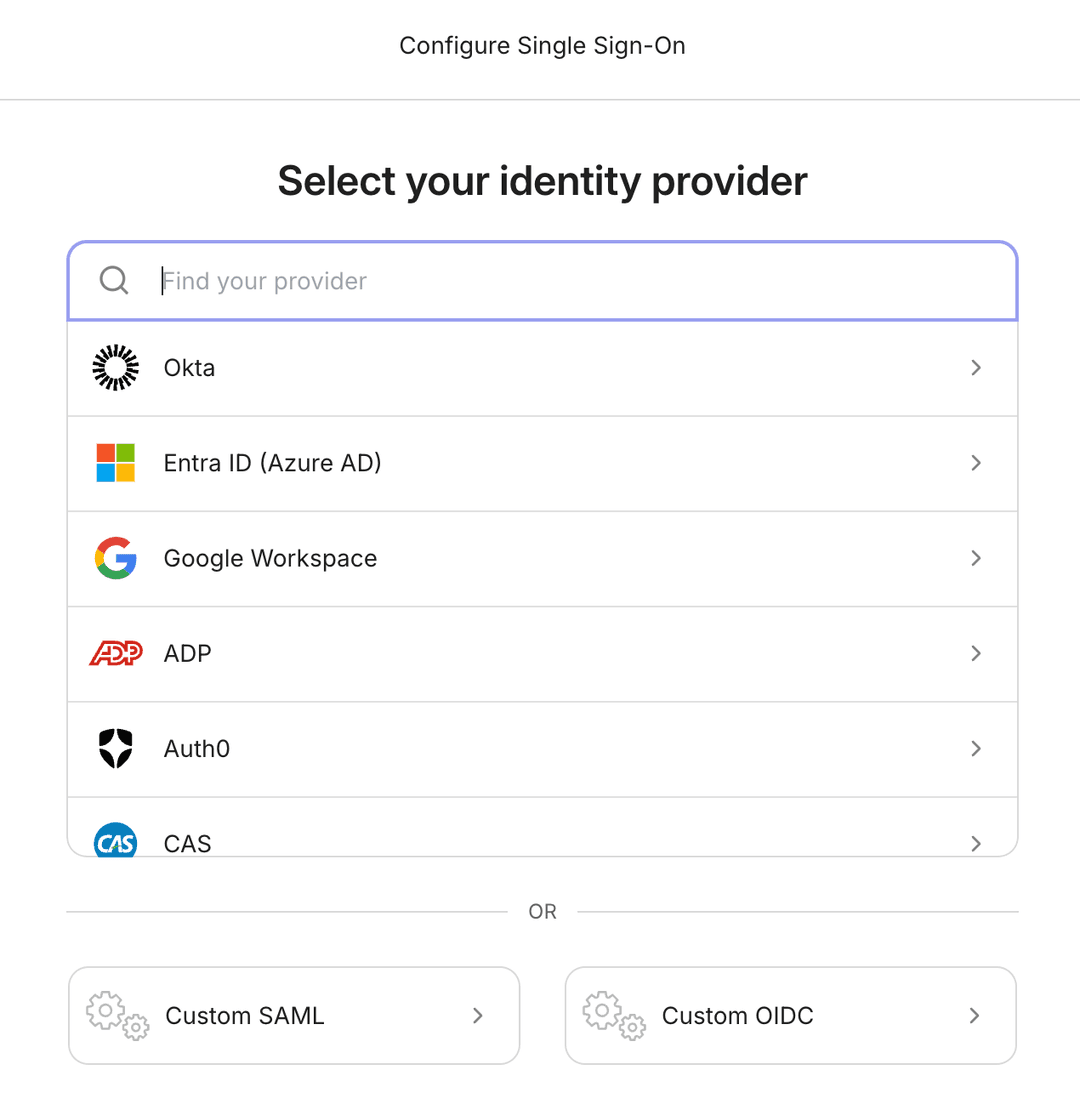Select the CAS provider entry

pos(542,841)
